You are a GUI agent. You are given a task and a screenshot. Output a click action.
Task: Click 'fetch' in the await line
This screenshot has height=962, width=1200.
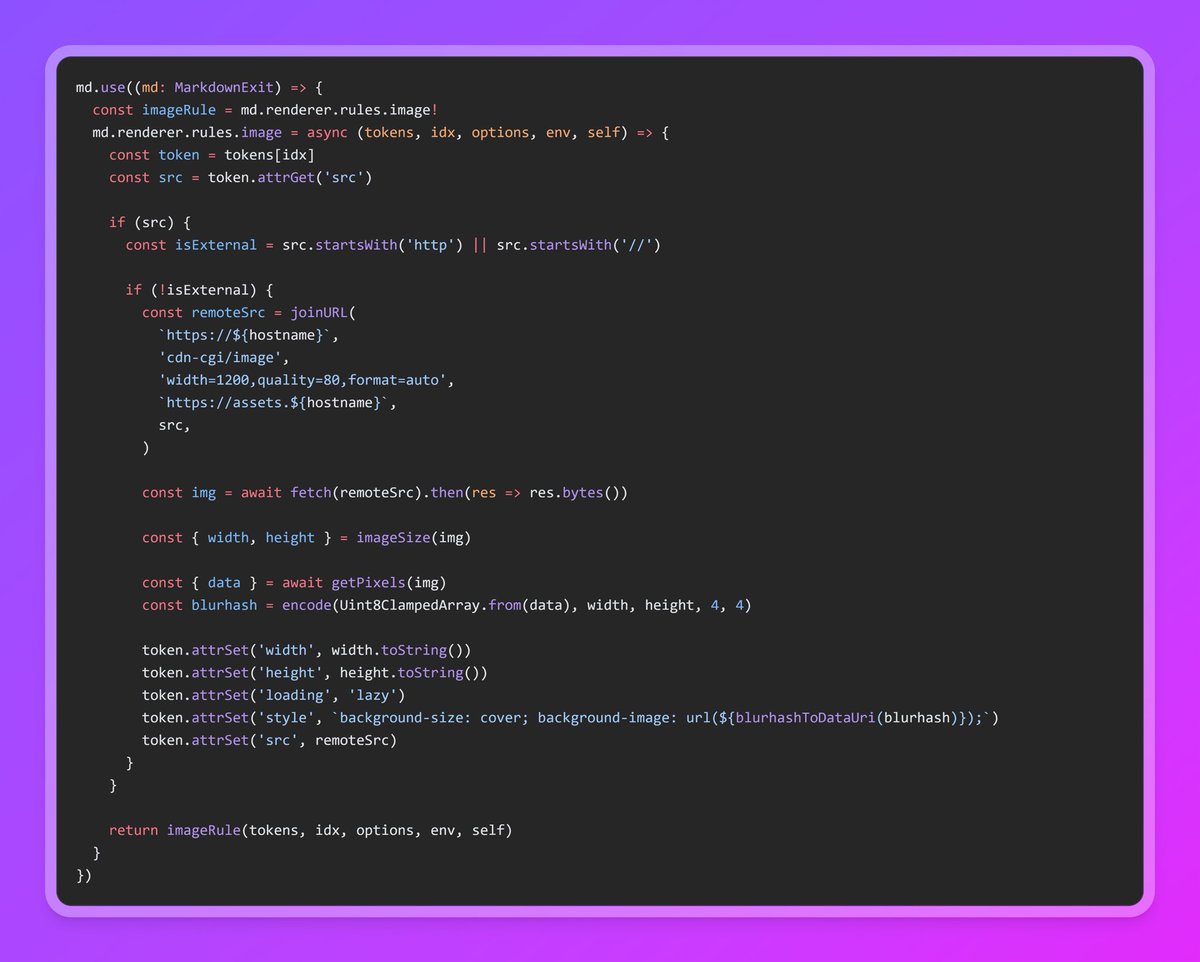311,492
